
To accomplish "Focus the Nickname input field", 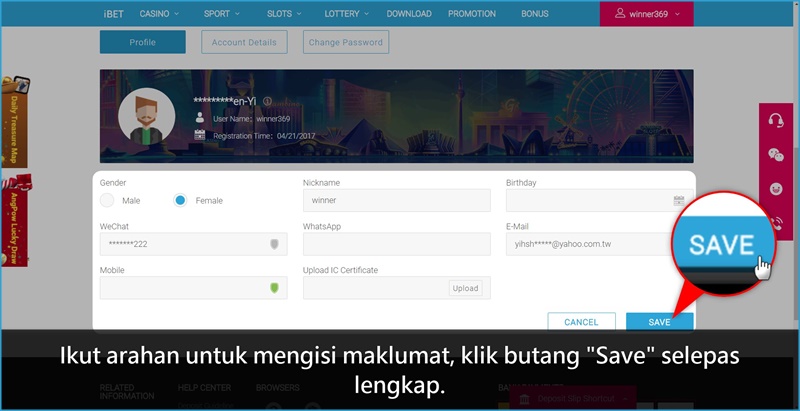I will (x=396, y=200).
